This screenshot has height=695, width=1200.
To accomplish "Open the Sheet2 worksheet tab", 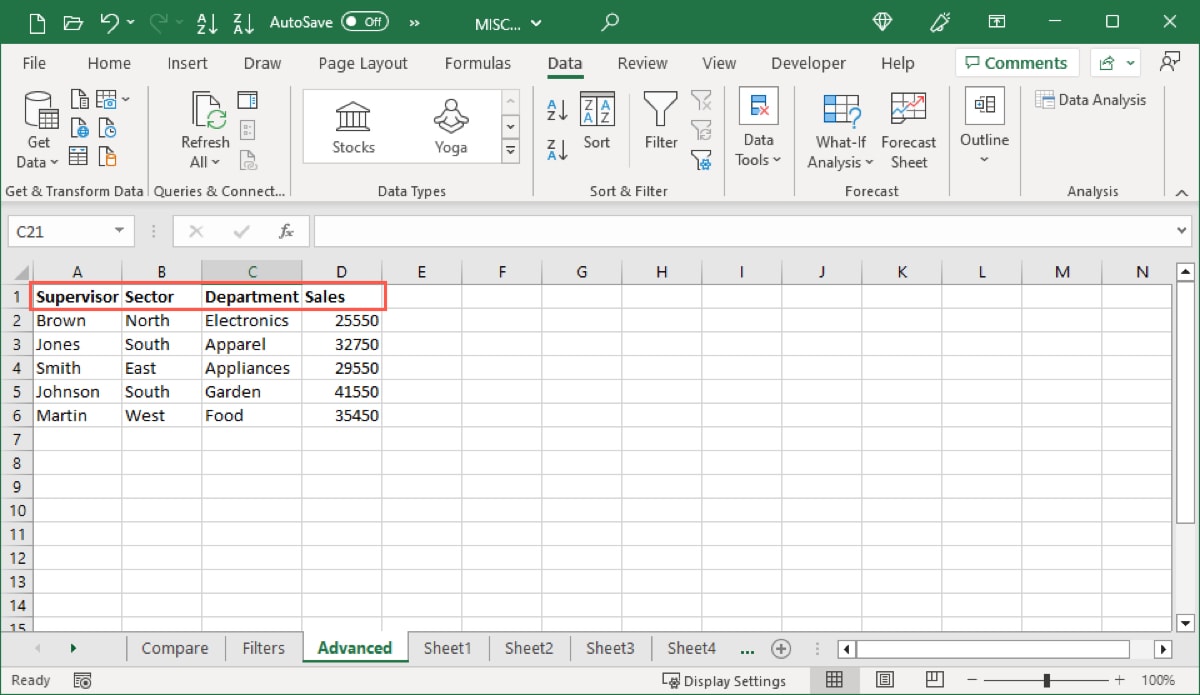I will tap(529, 648).
